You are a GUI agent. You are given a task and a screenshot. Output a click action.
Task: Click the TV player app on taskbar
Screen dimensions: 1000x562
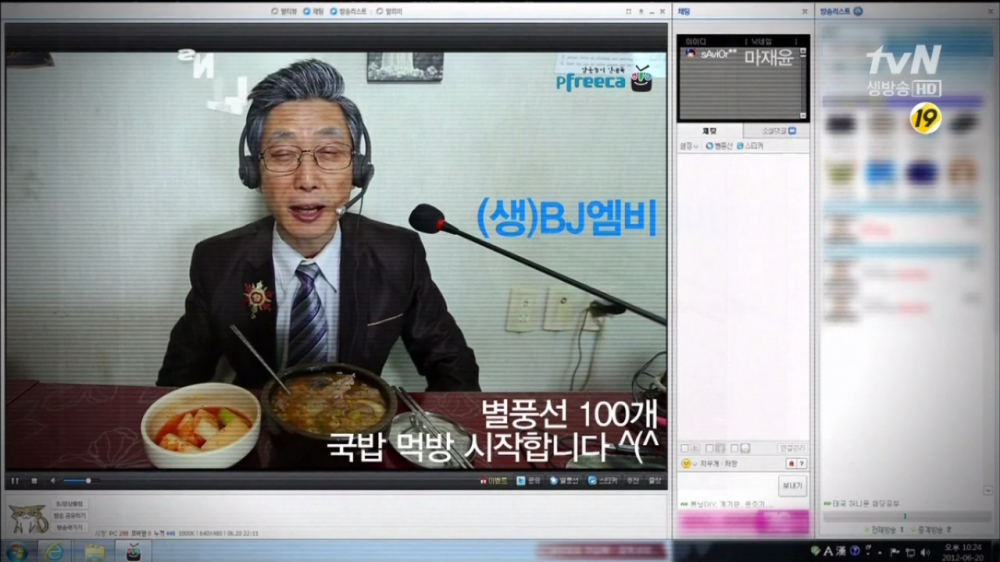click(133, 551)
